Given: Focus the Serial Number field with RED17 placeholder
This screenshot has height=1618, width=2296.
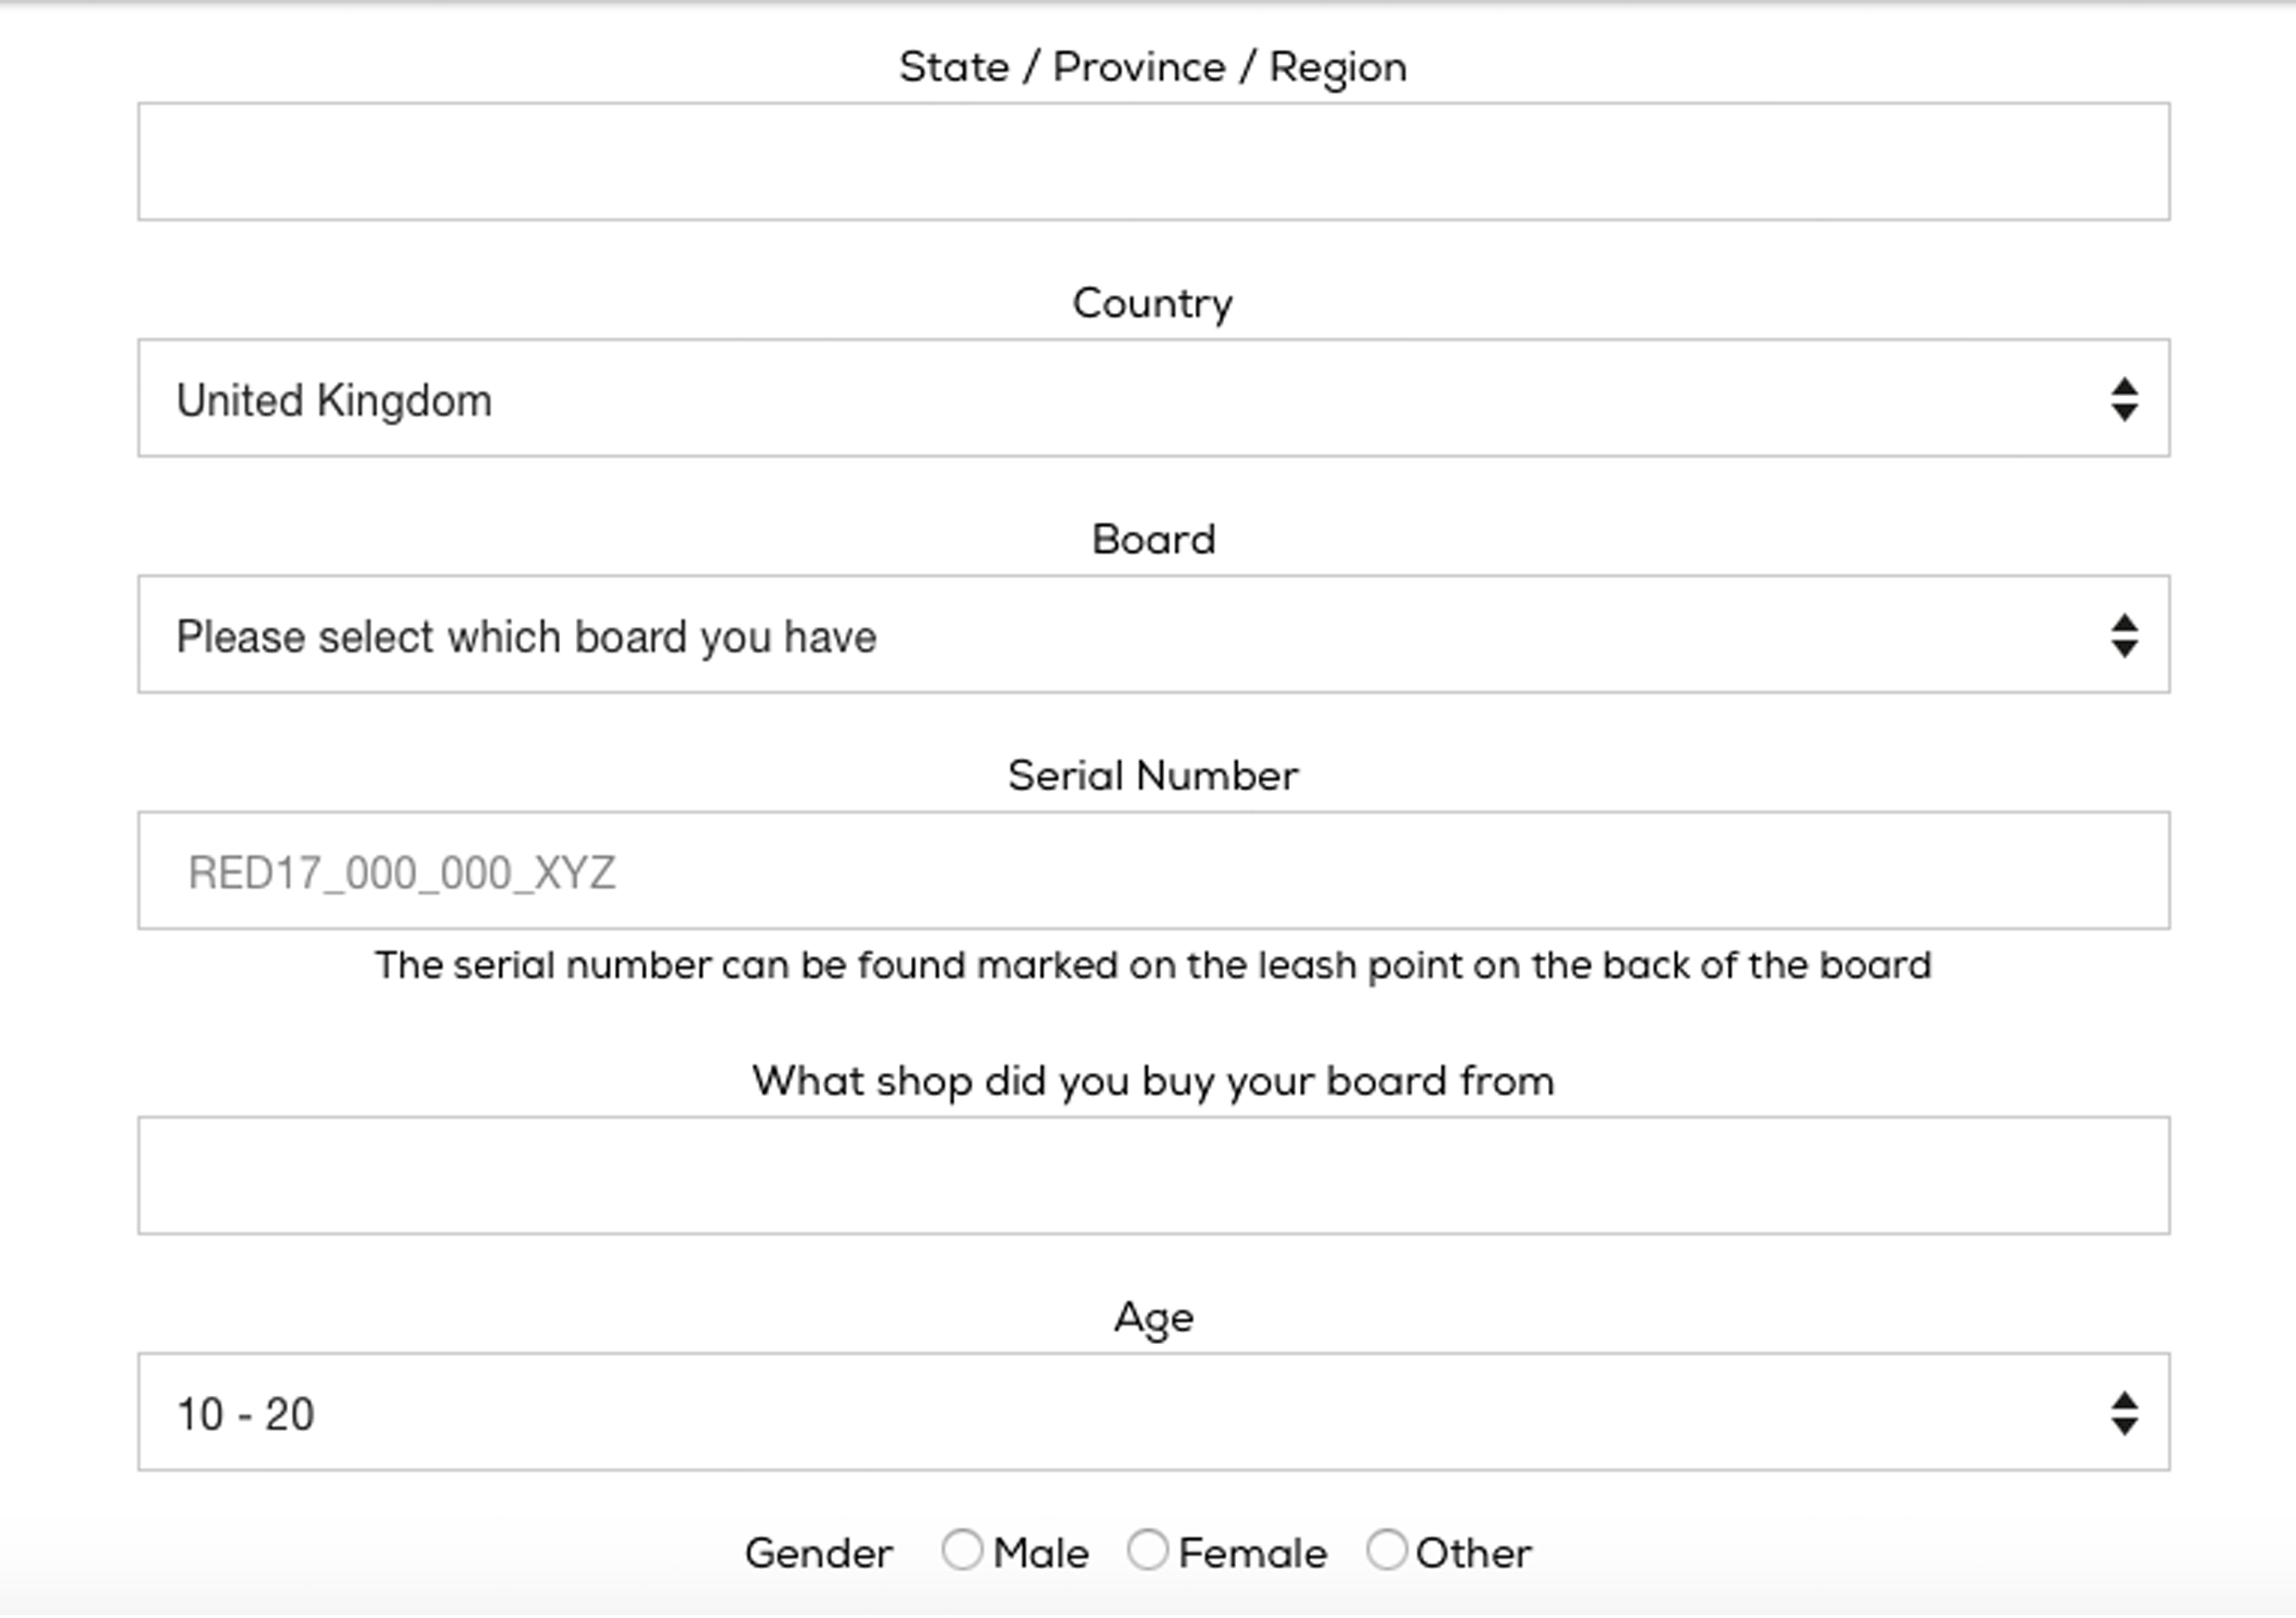Looking at the screenshot, I should pos(1153,871).
